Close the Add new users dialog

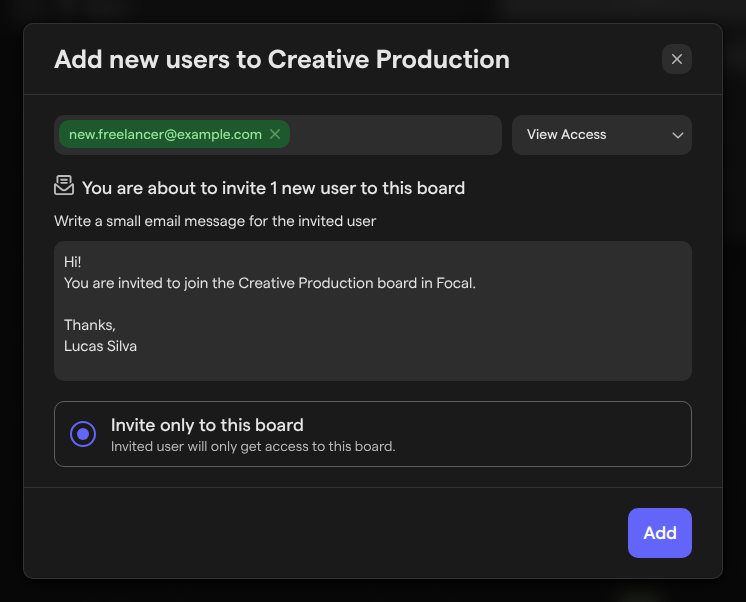pos(677,59)
